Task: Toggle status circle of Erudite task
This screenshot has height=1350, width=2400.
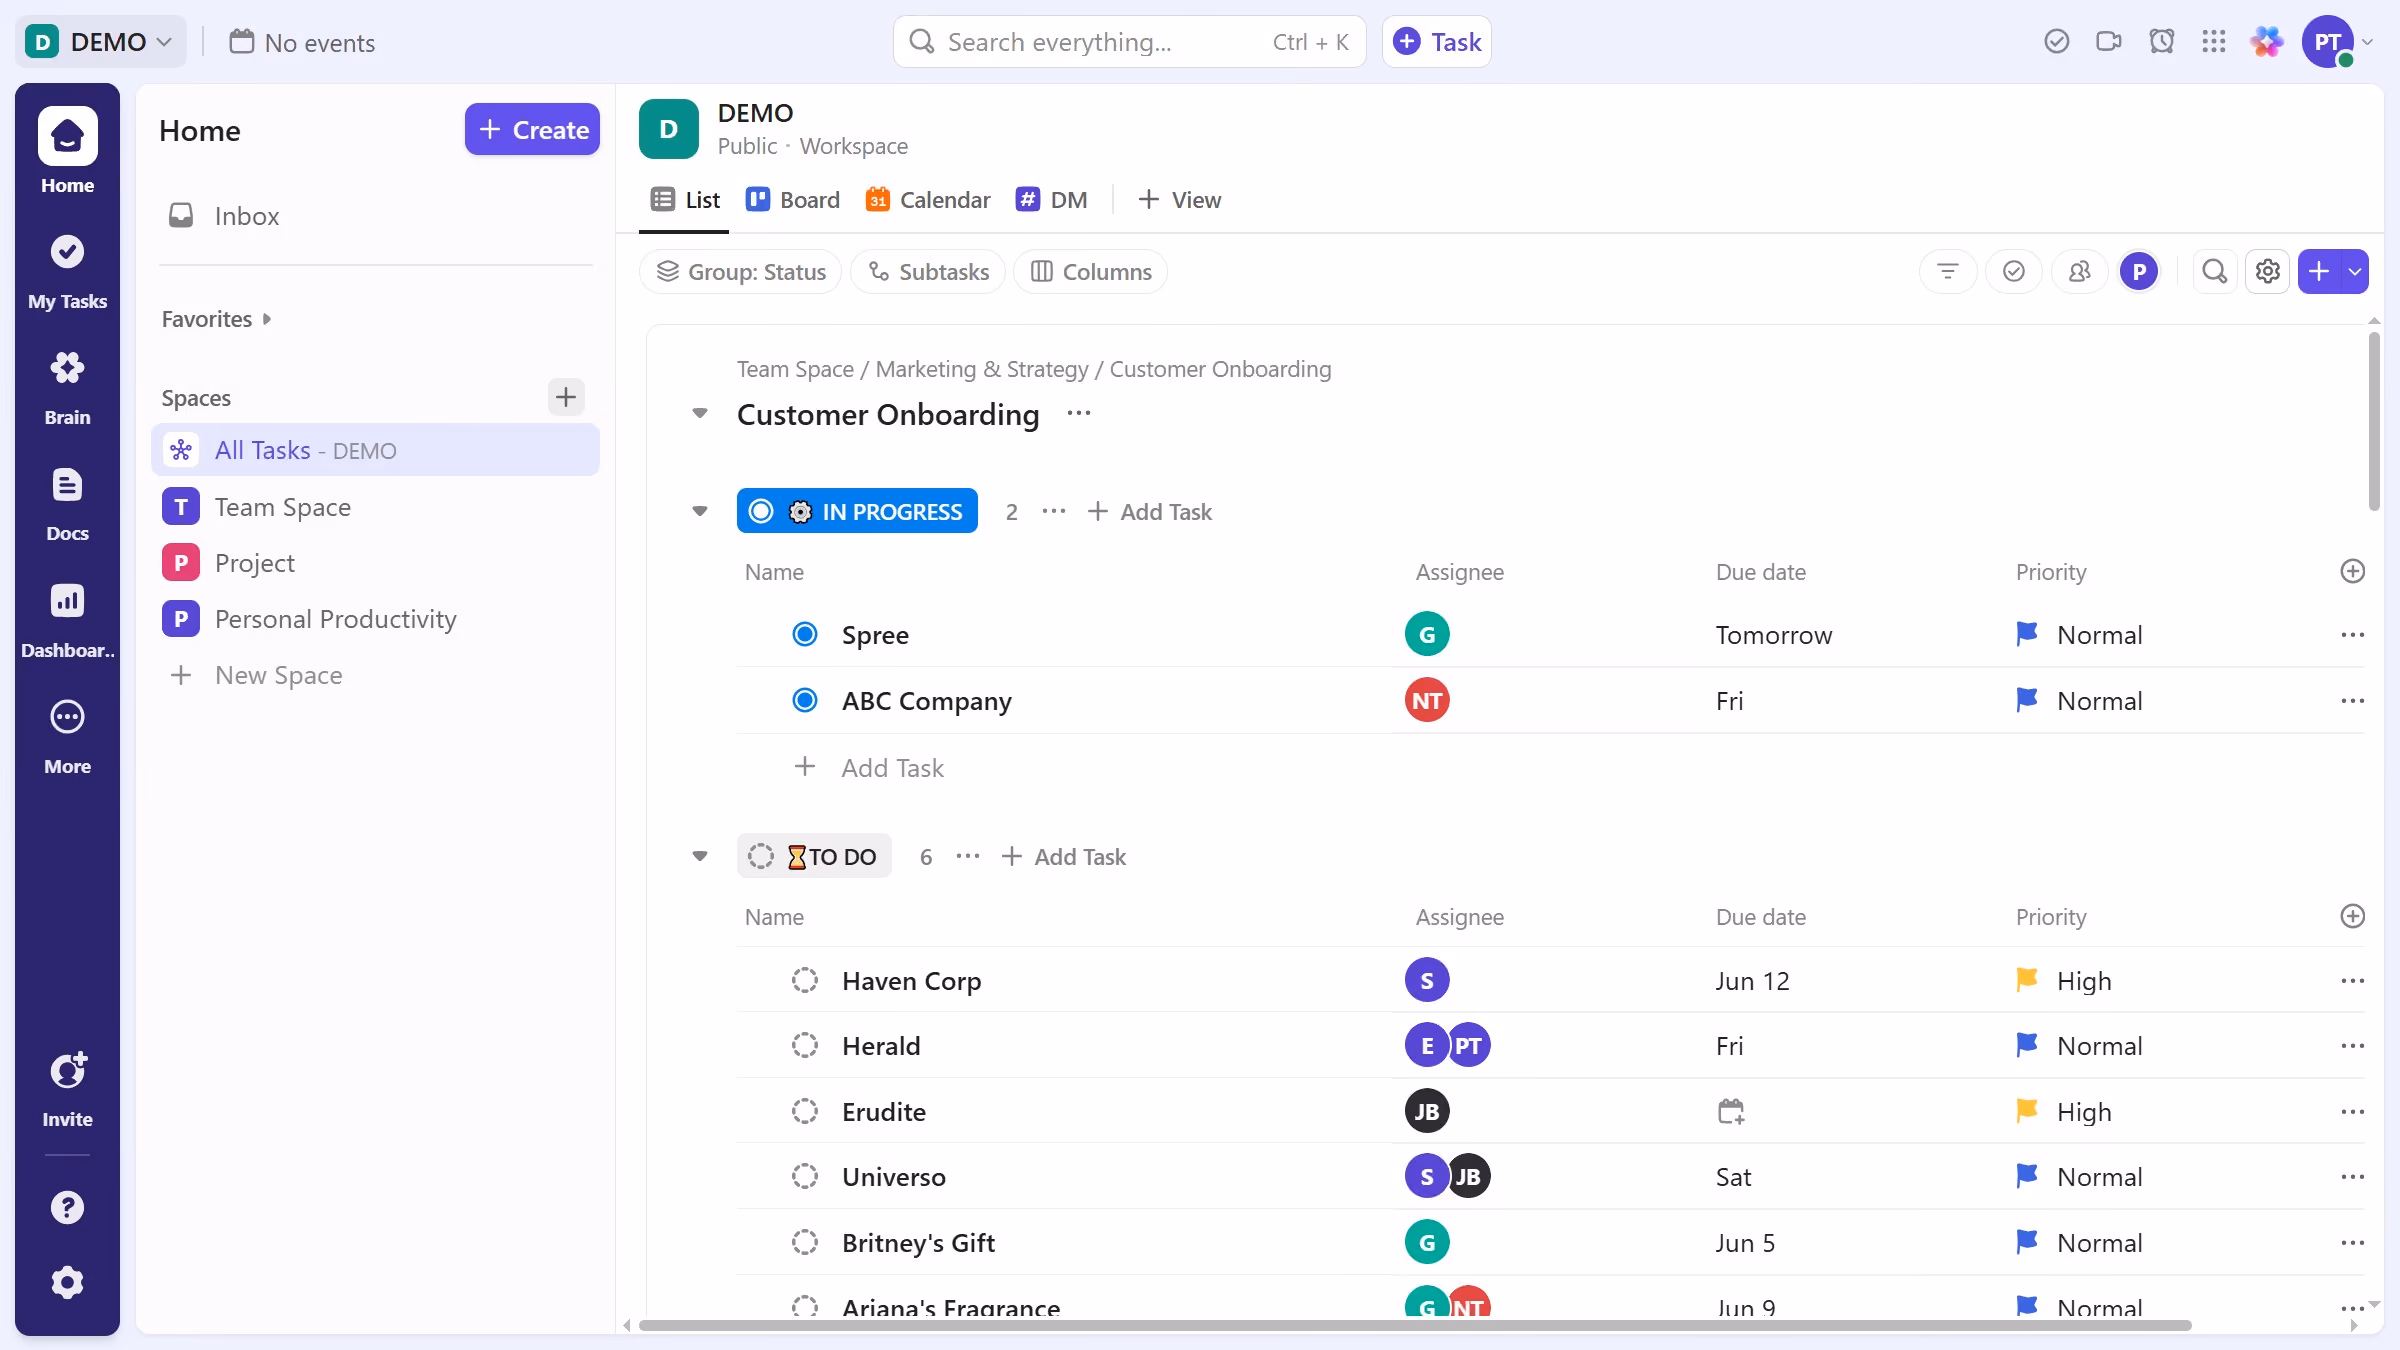Action: [804, 1111]
